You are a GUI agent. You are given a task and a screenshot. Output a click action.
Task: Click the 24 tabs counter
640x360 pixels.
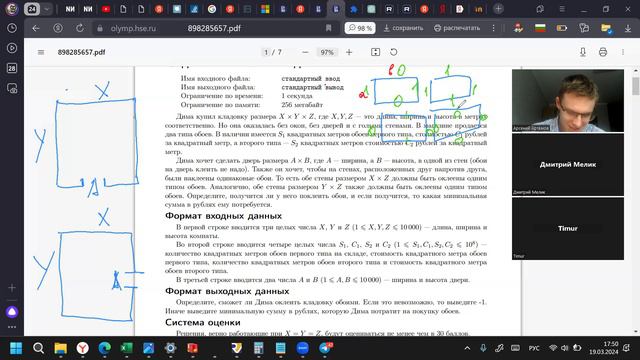tap(32, 9)
